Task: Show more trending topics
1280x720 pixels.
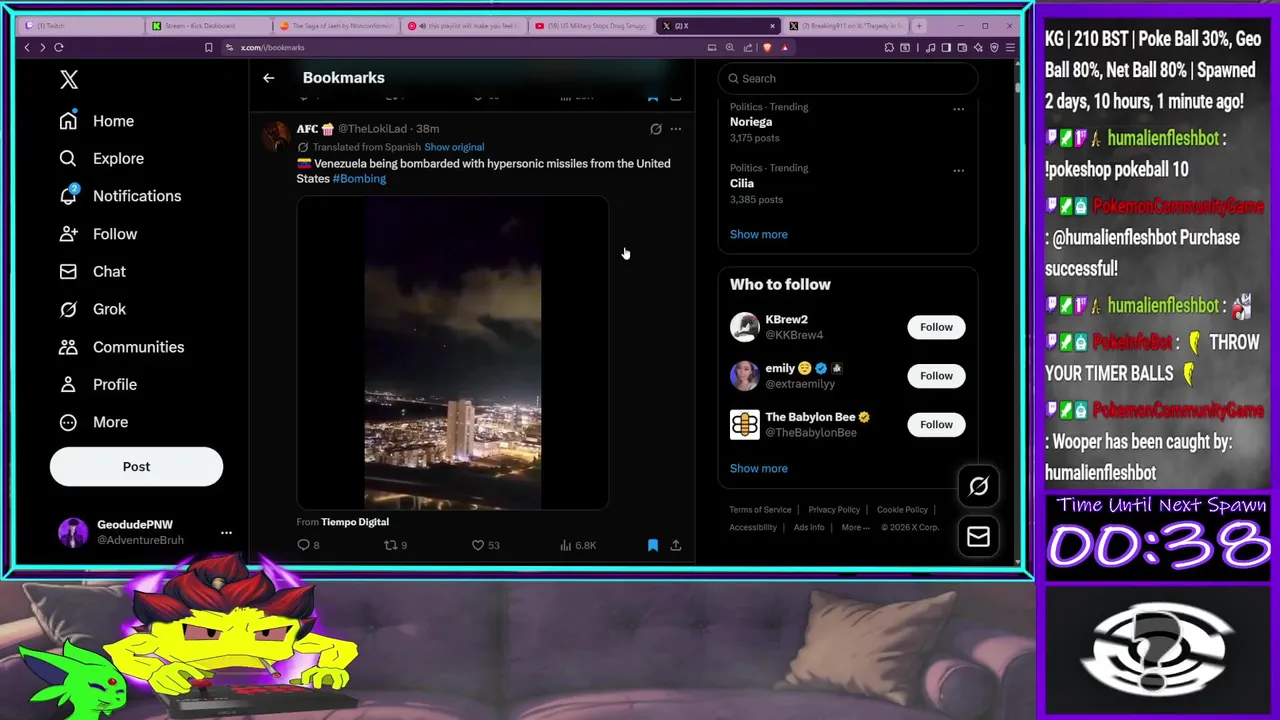Action: point(758,234)
